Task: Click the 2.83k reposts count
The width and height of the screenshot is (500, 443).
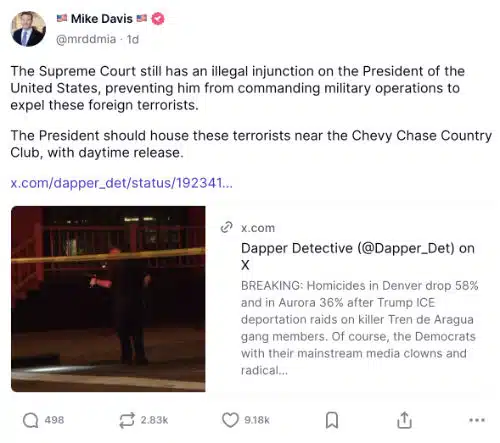Action: [154, 420]
